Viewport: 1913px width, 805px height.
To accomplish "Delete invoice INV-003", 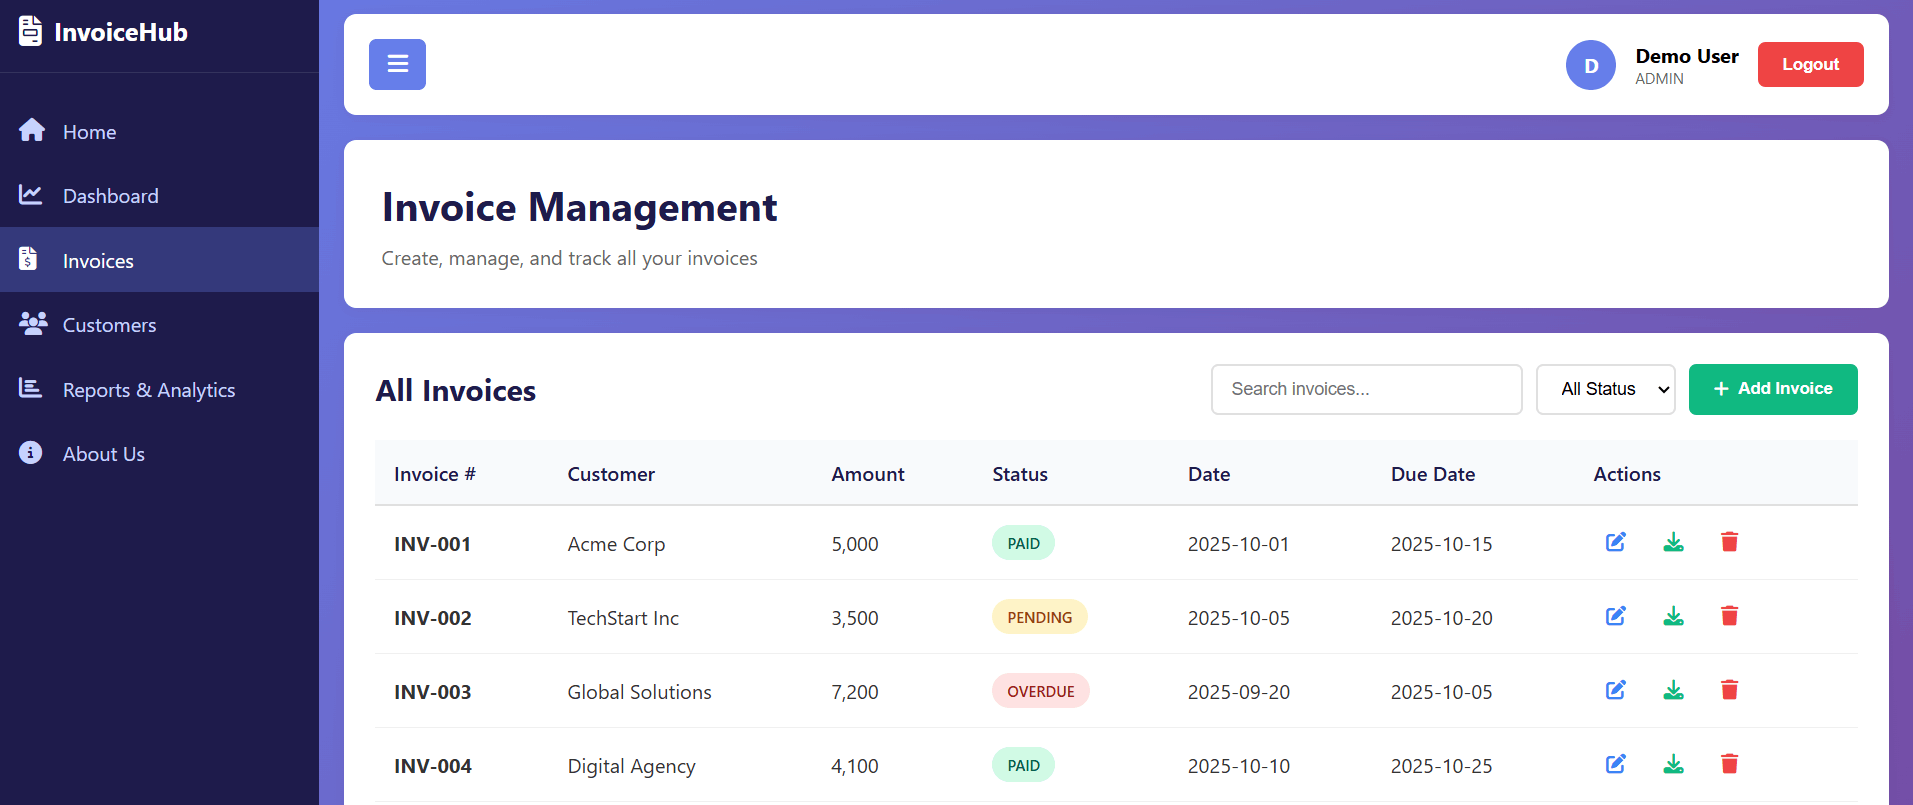I will [x=1729, y=690].
